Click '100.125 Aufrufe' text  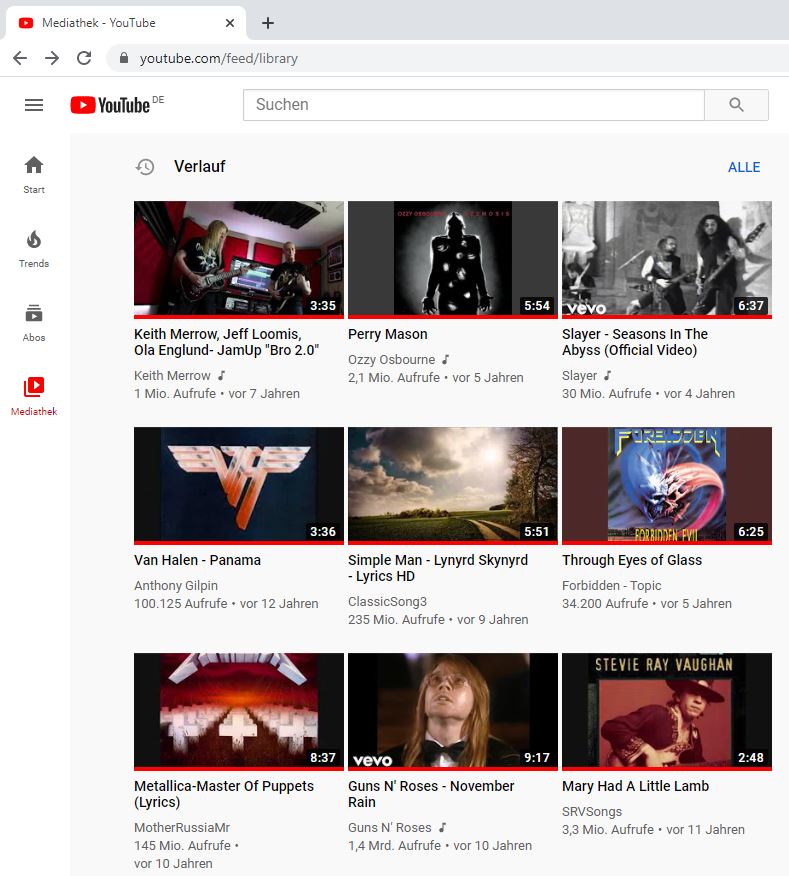[x=180, y=603]
